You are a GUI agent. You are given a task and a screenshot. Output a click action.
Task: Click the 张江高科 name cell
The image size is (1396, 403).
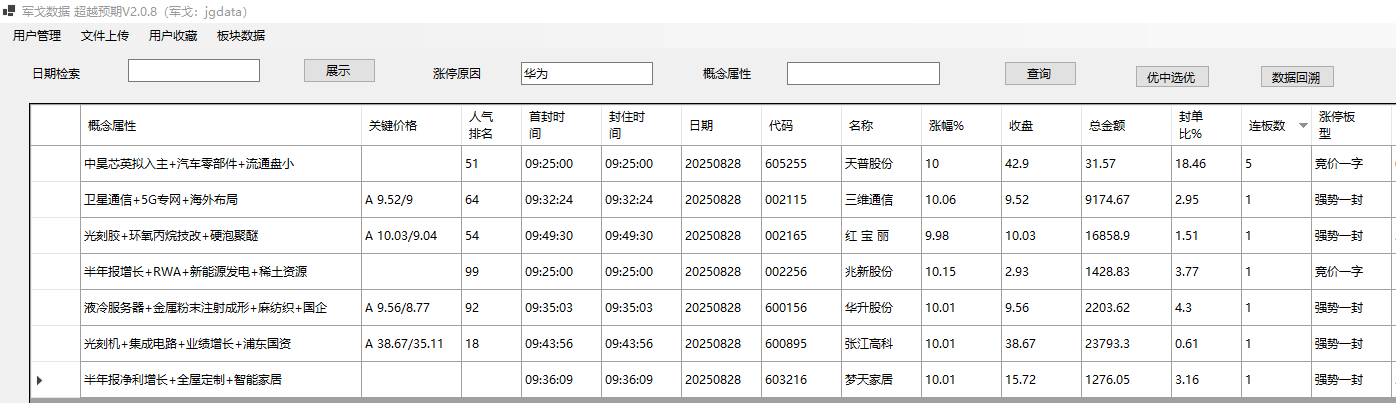pyautogui.click(x=868, y=344)
